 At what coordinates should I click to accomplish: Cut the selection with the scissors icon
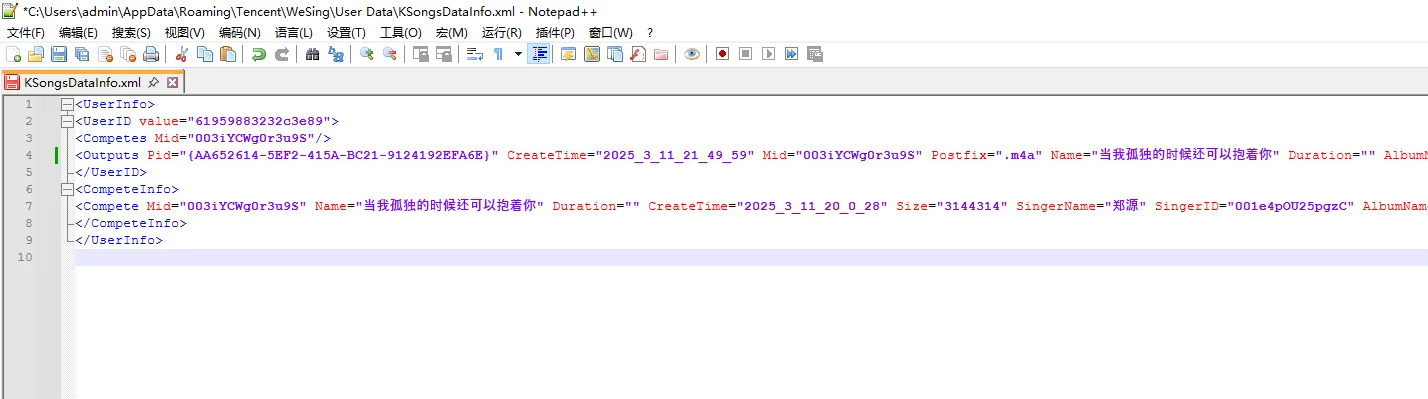pos(182,54)
